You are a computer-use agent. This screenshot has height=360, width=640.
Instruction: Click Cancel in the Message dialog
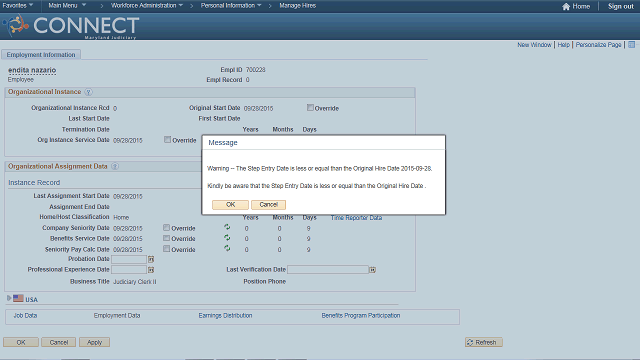click(269, 204)
